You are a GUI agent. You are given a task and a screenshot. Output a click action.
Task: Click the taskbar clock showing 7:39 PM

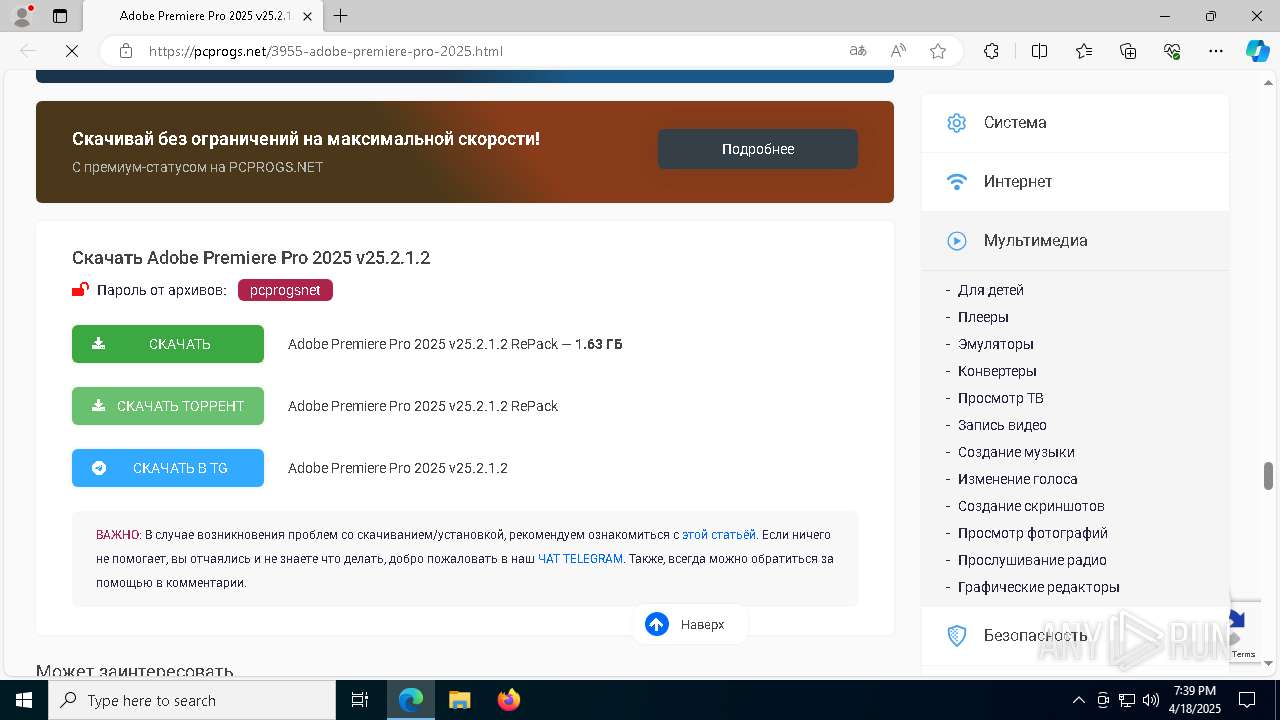[1195, 700]
